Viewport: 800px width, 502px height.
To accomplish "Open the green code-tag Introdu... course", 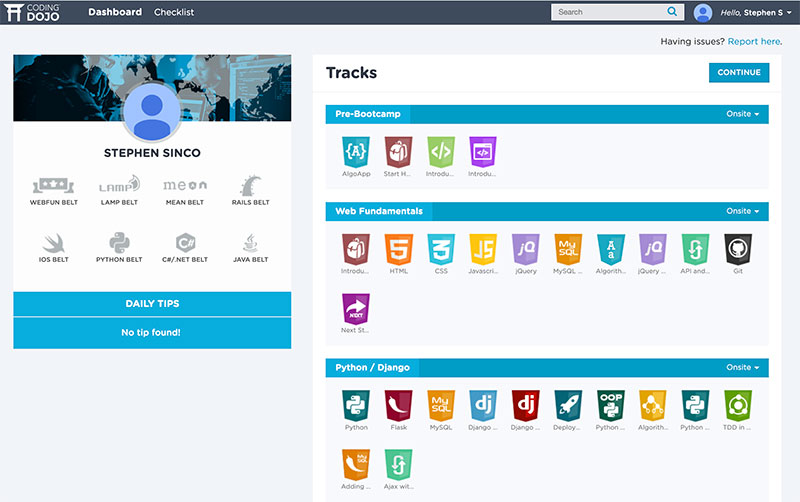I will (441, 152).
